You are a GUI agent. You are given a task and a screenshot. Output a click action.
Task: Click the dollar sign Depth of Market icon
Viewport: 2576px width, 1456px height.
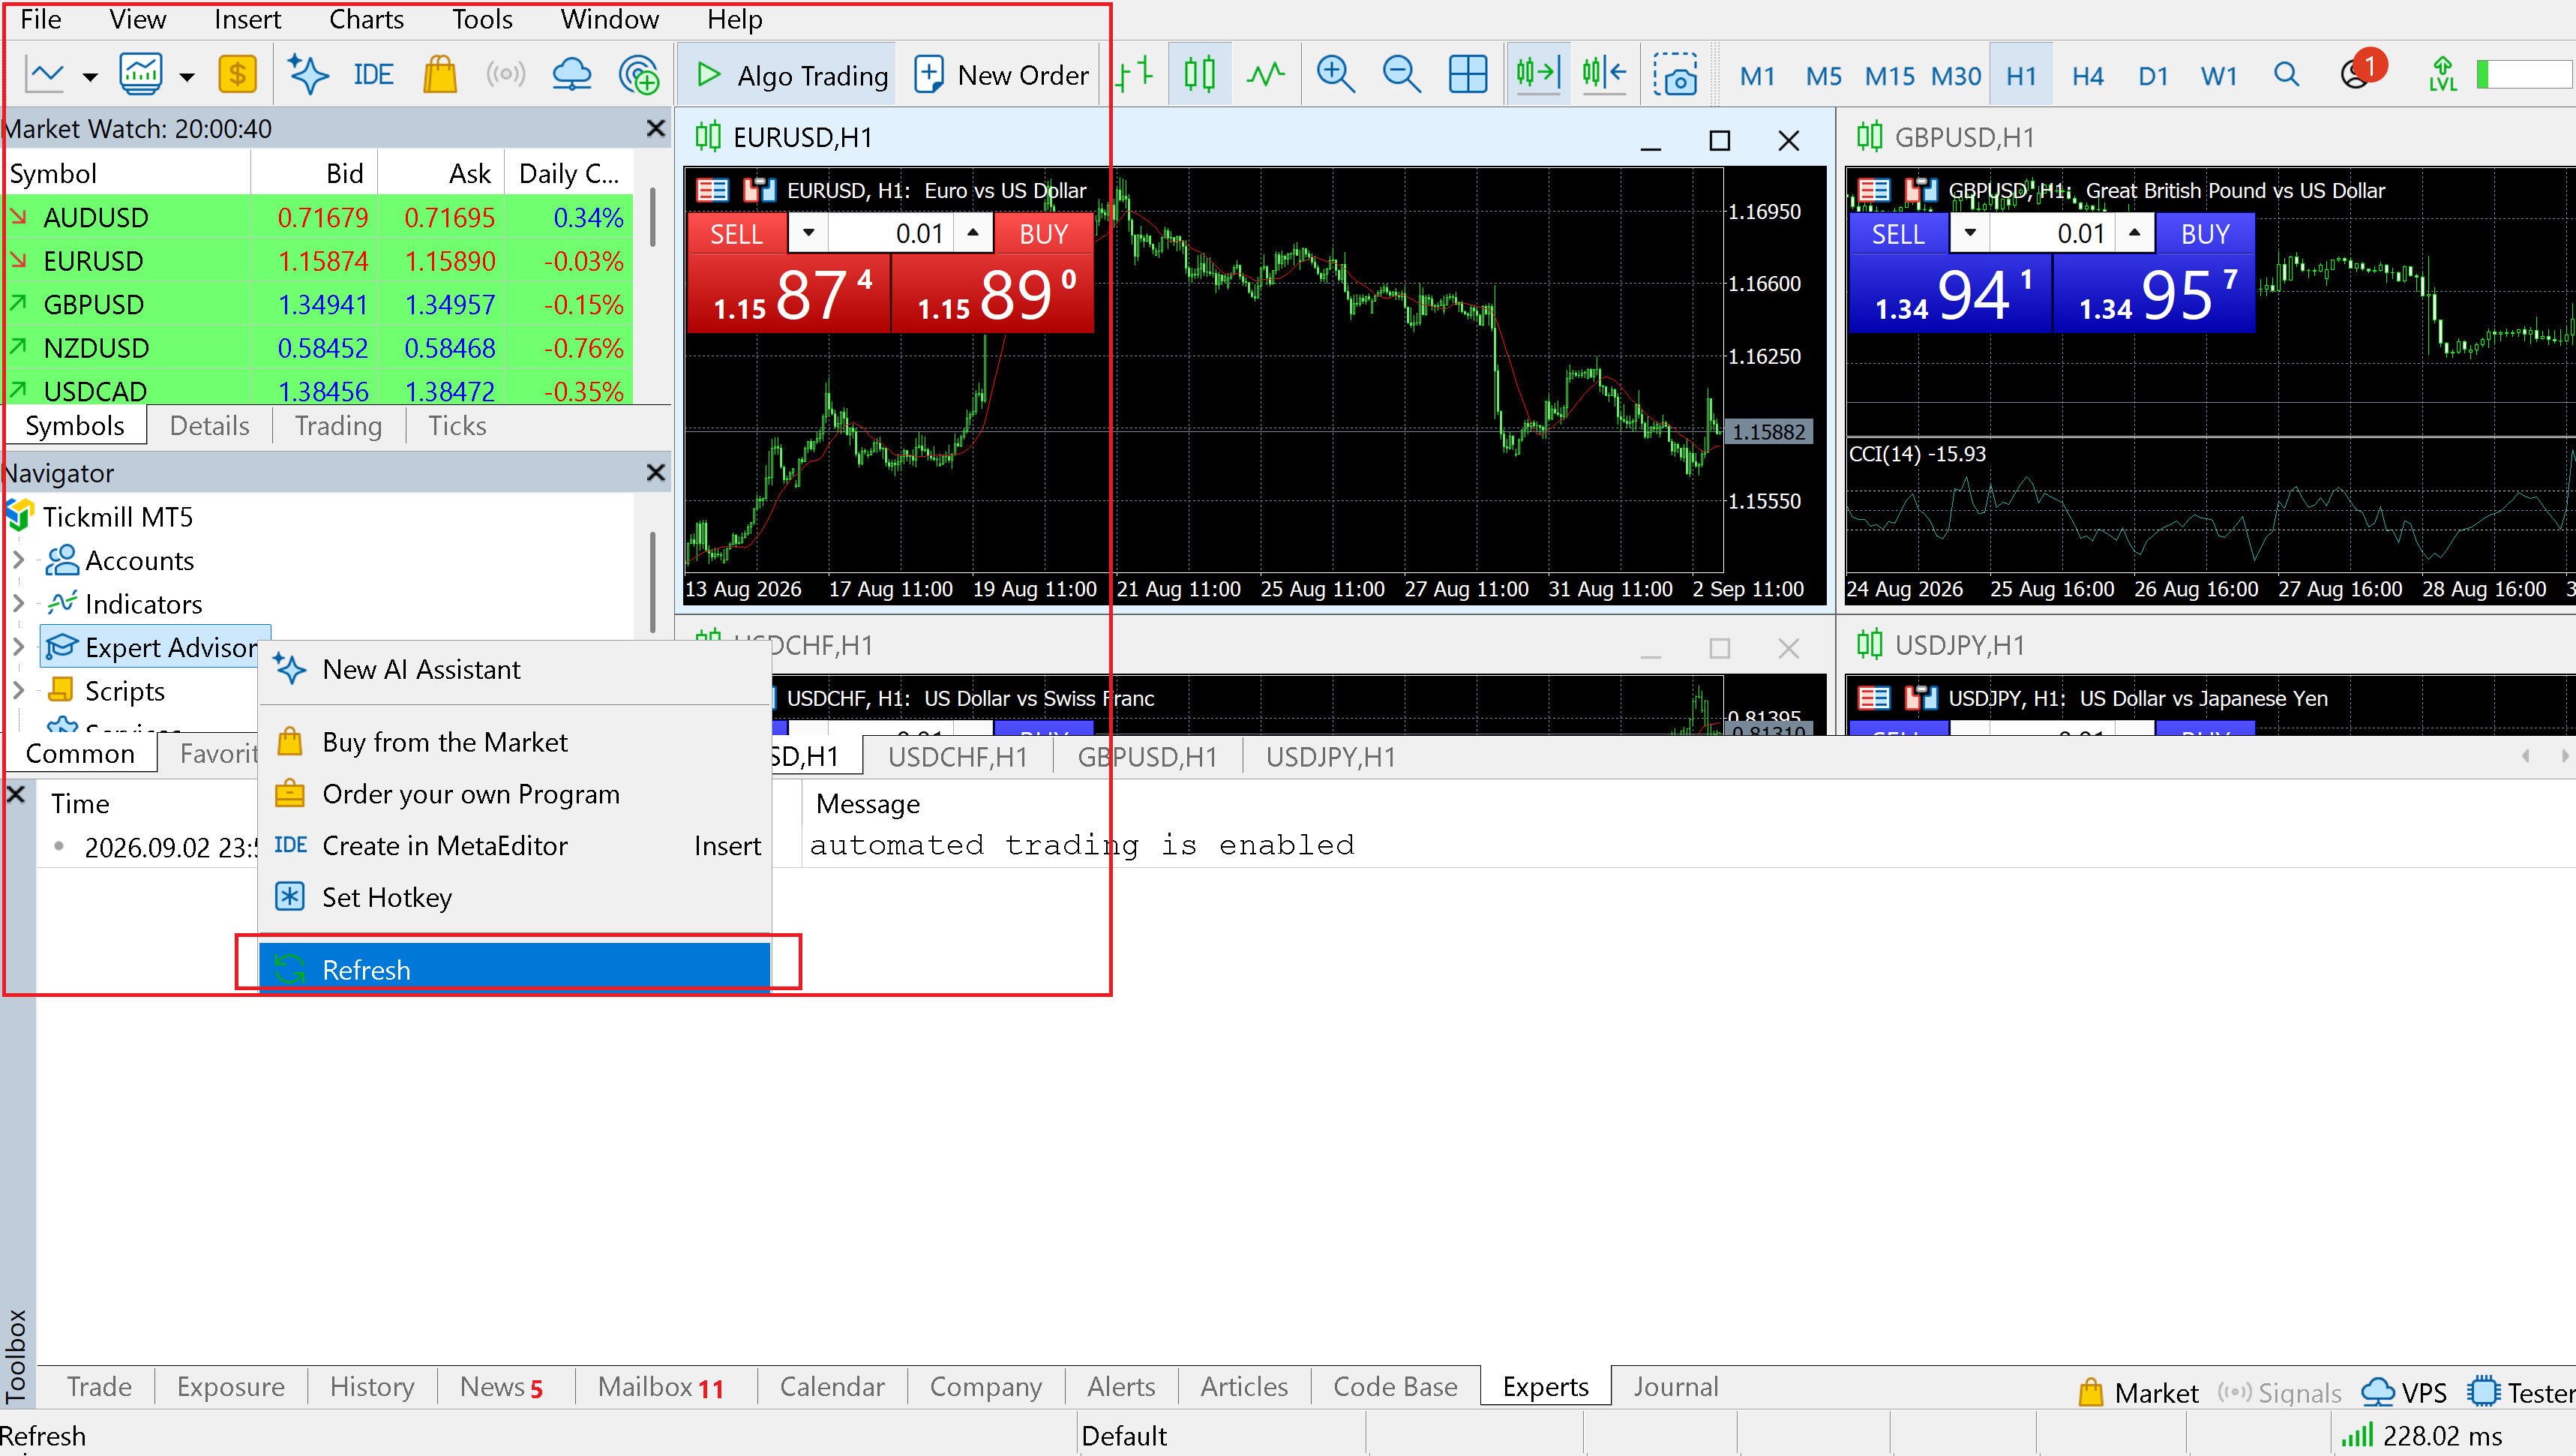tap(237, 75)
